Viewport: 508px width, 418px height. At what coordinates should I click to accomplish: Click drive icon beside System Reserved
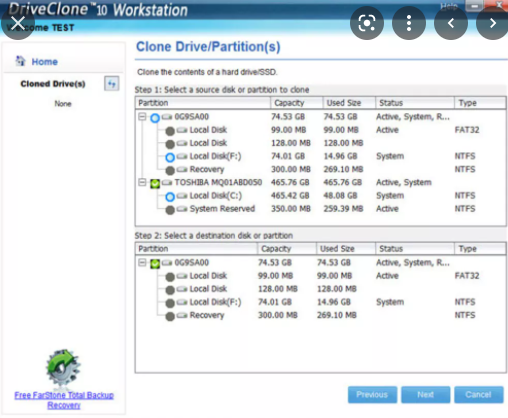pos(182,209)
